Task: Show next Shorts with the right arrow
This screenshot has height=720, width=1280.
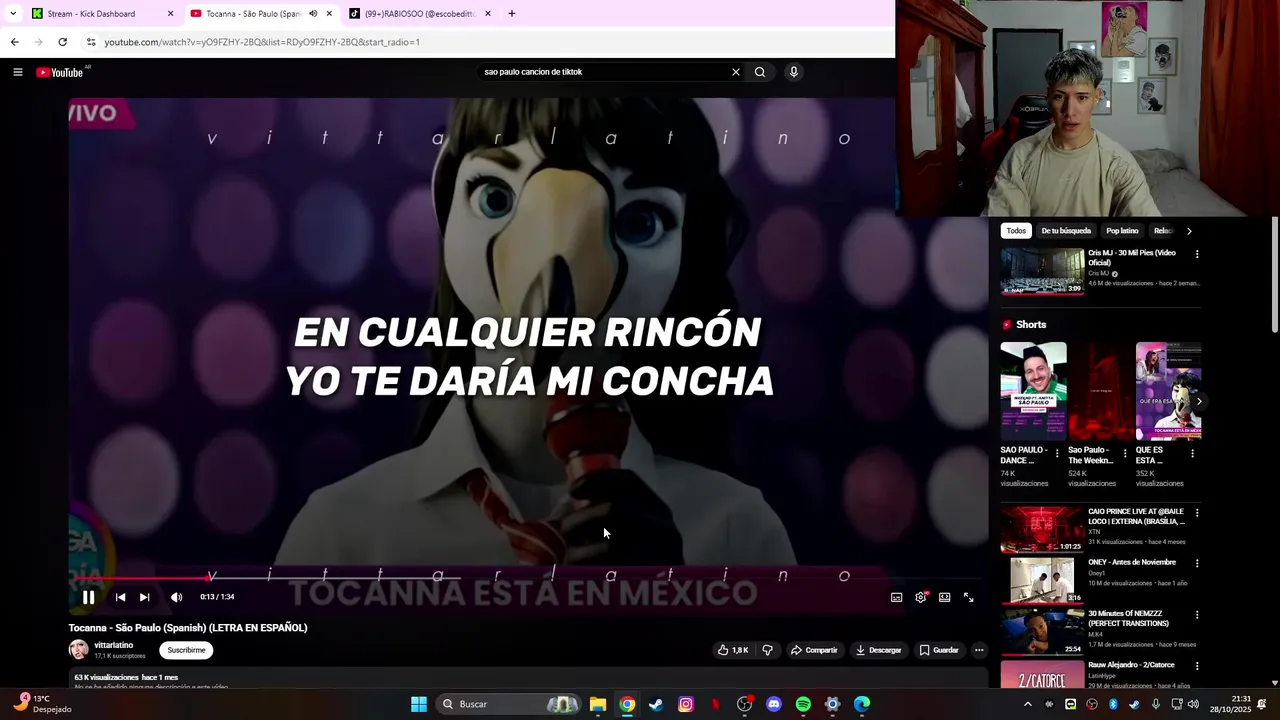Action: [1199, 401]
